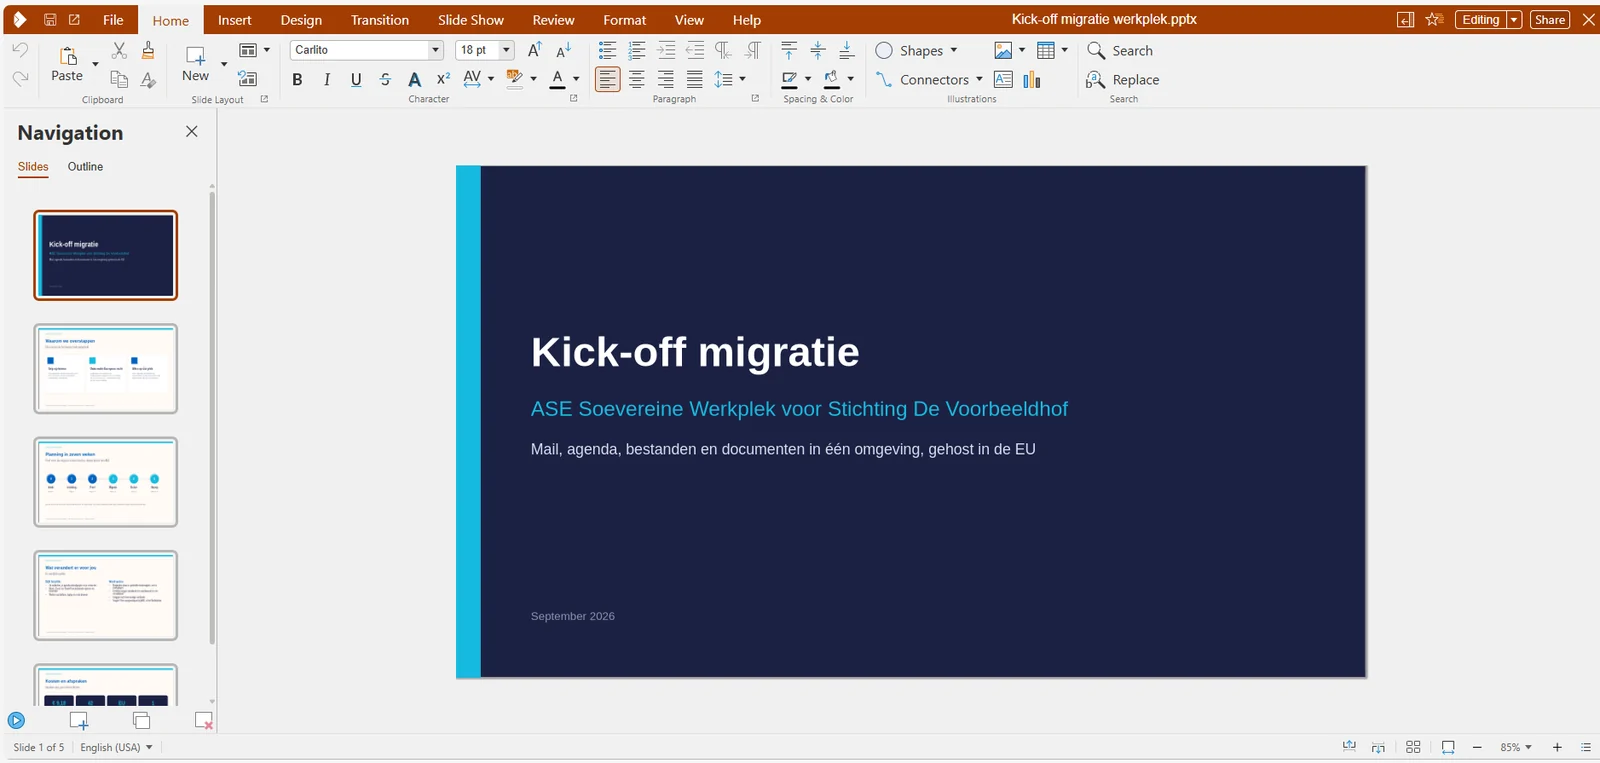Image resolution: width=1600 pixels, height=763 pixels.
Task: Toggle Justify paragraph alignment
Action: [695, 79]
